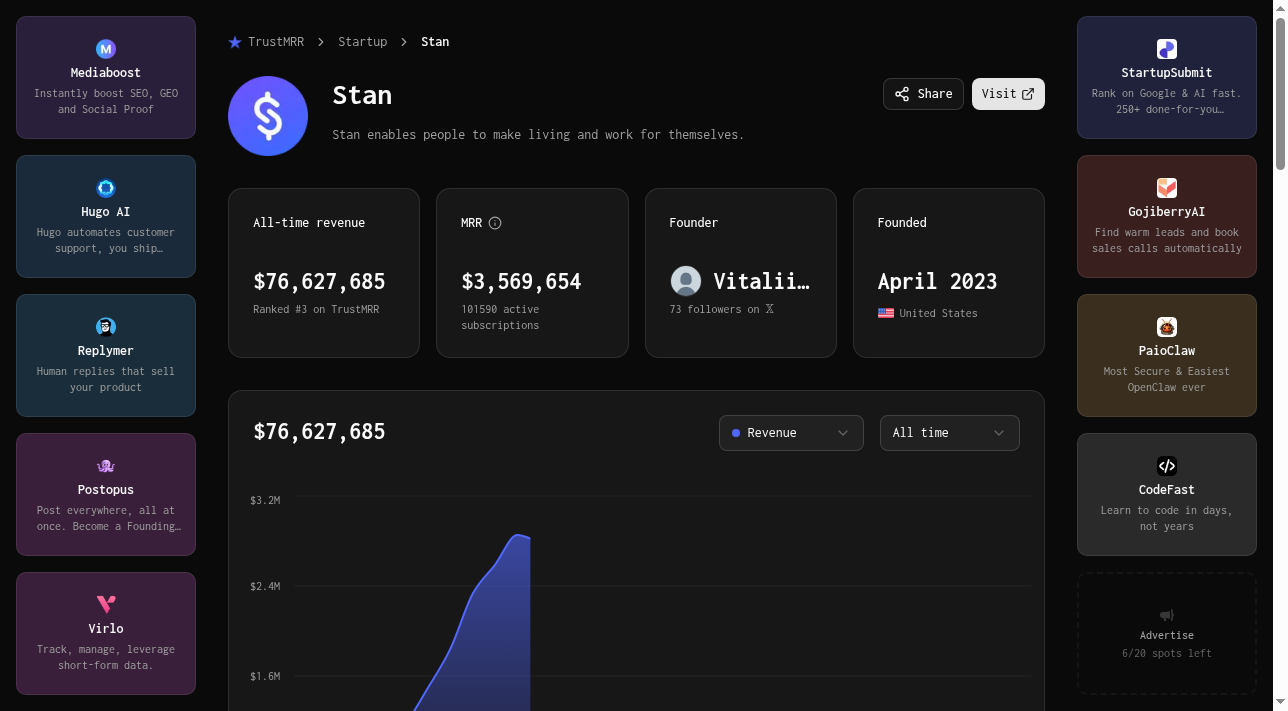Click the "$2.4M" chart axis label
1288x711 pixels.
point(265,586)
